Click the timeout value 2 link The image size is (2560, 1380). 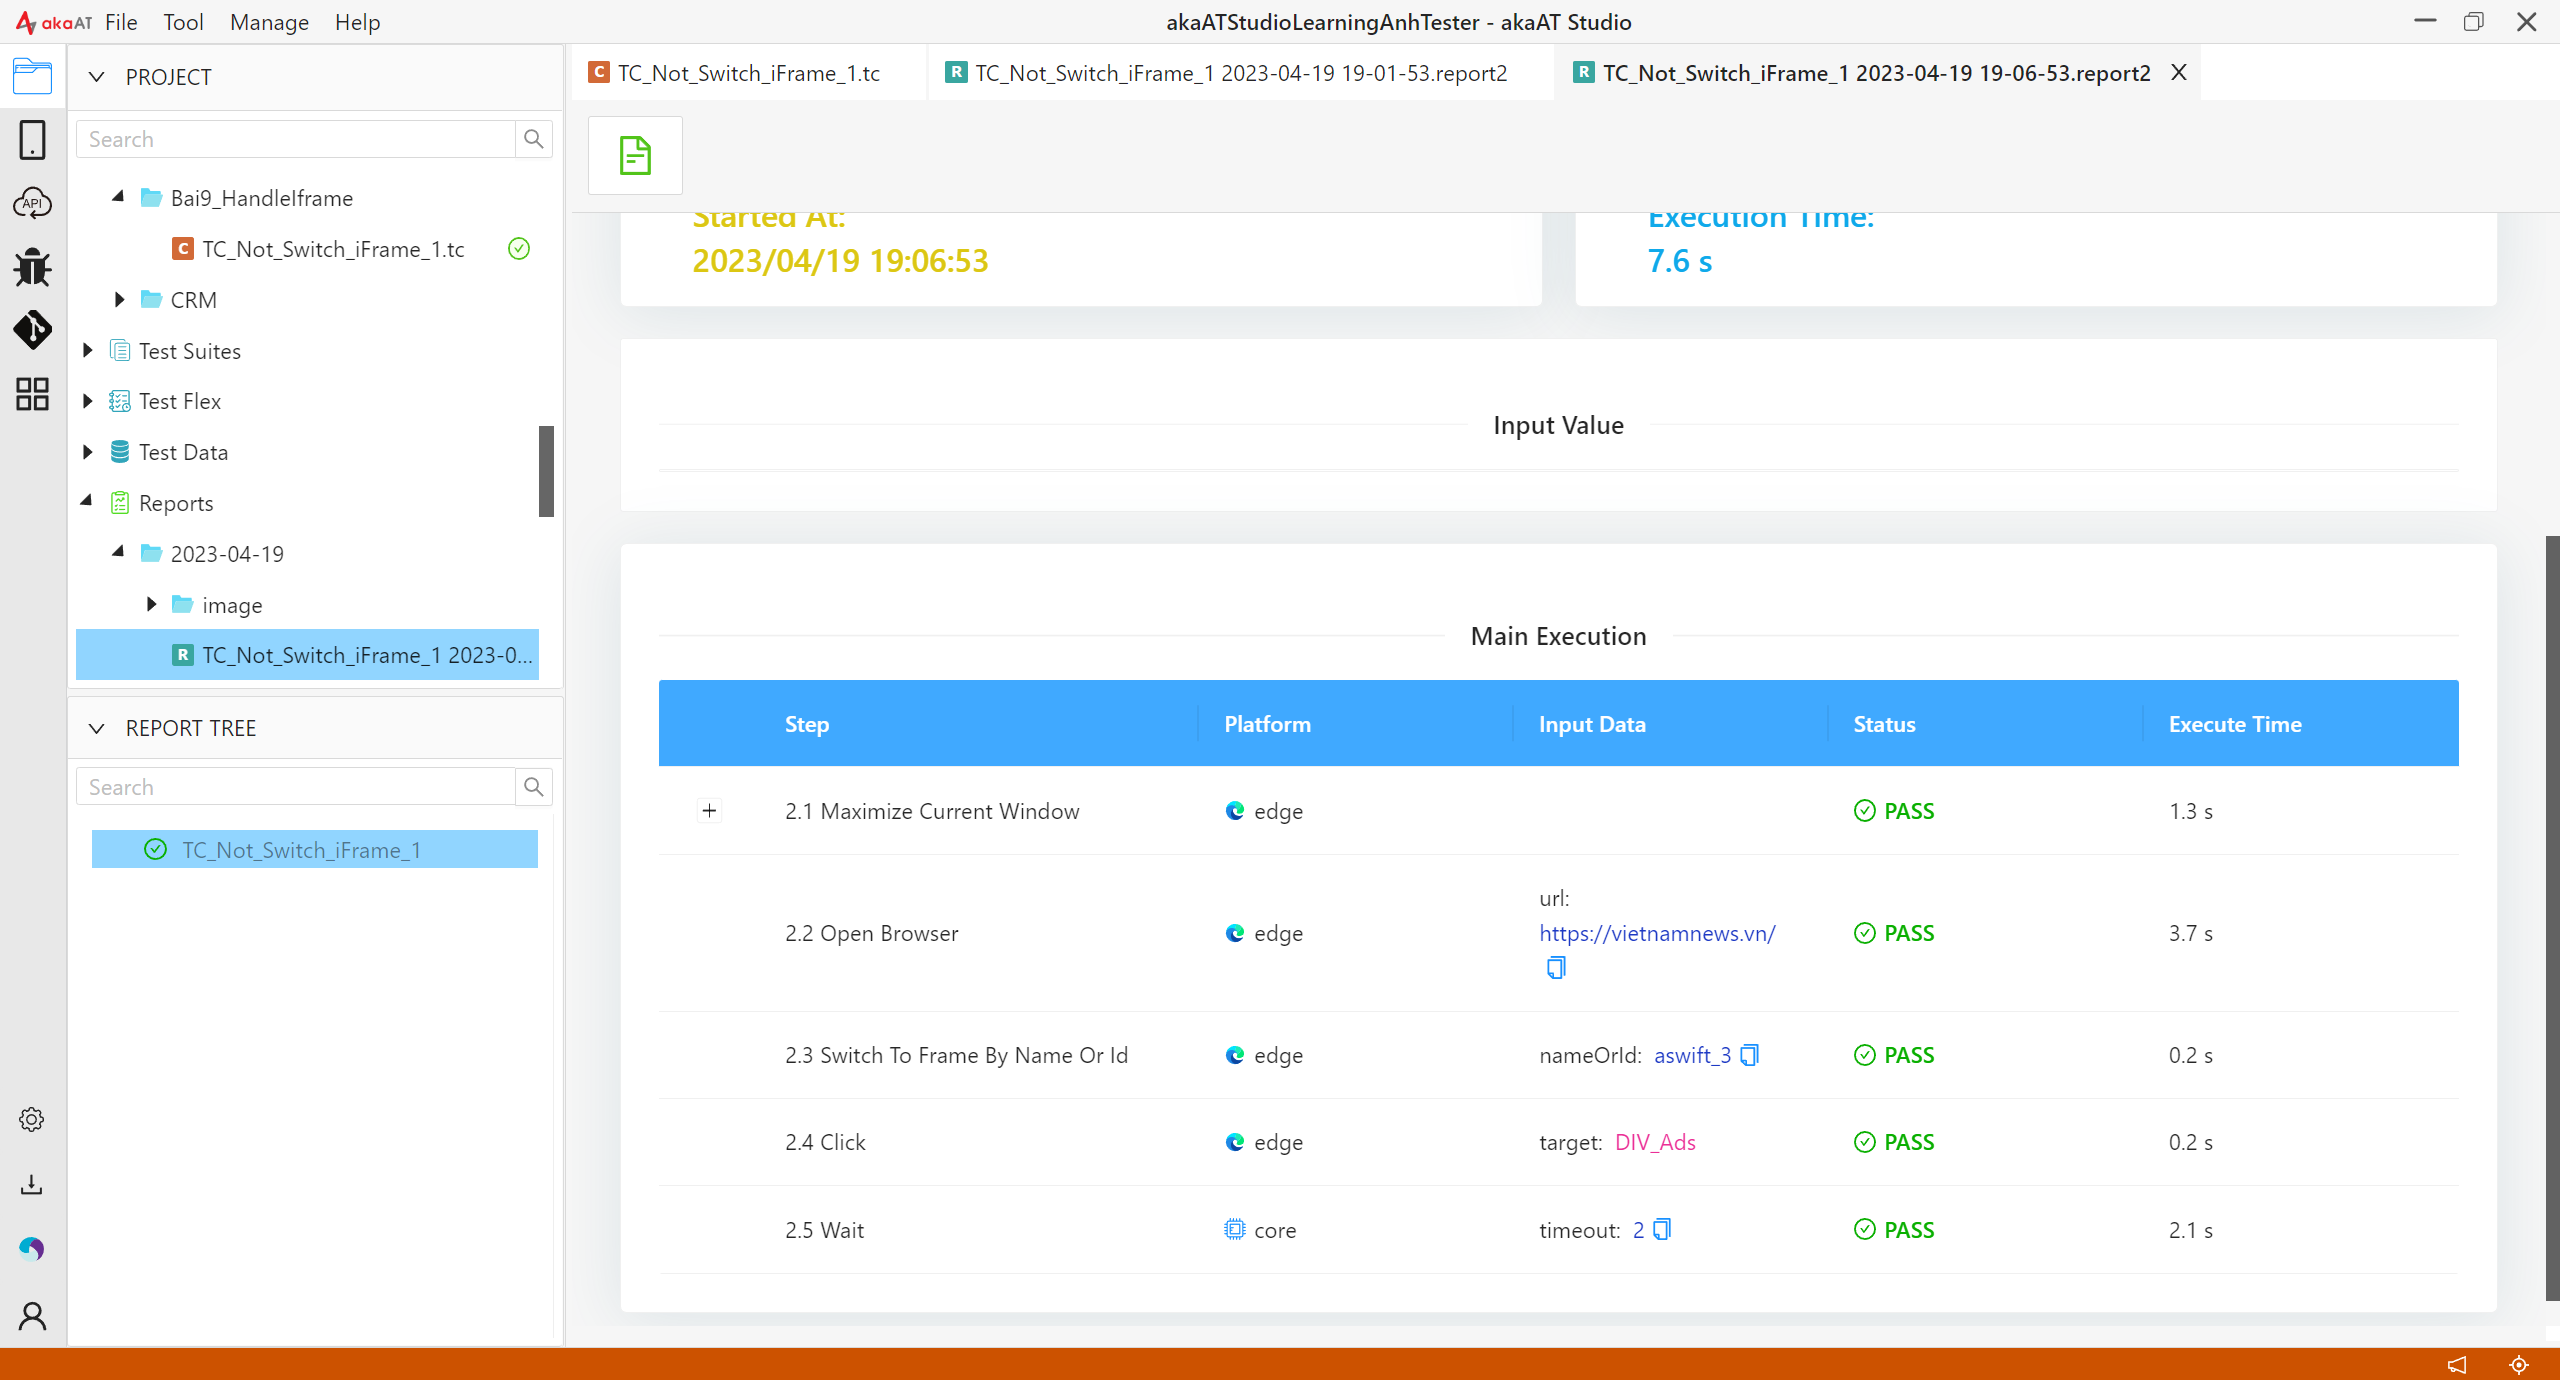tap(1638, 1230)
